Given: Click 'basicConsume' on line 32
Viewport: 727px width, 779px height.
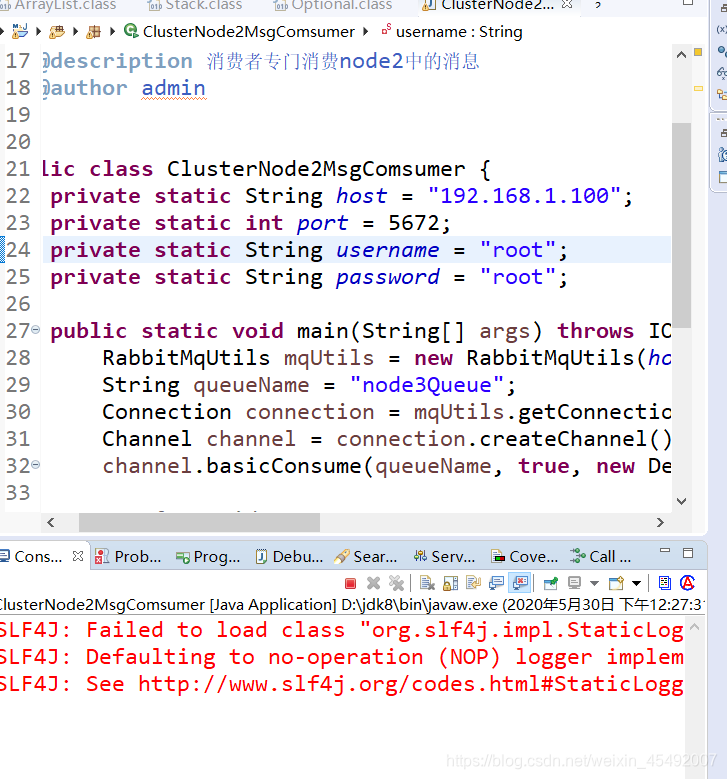Looking at the screenshot, I should tap(284, 466).
